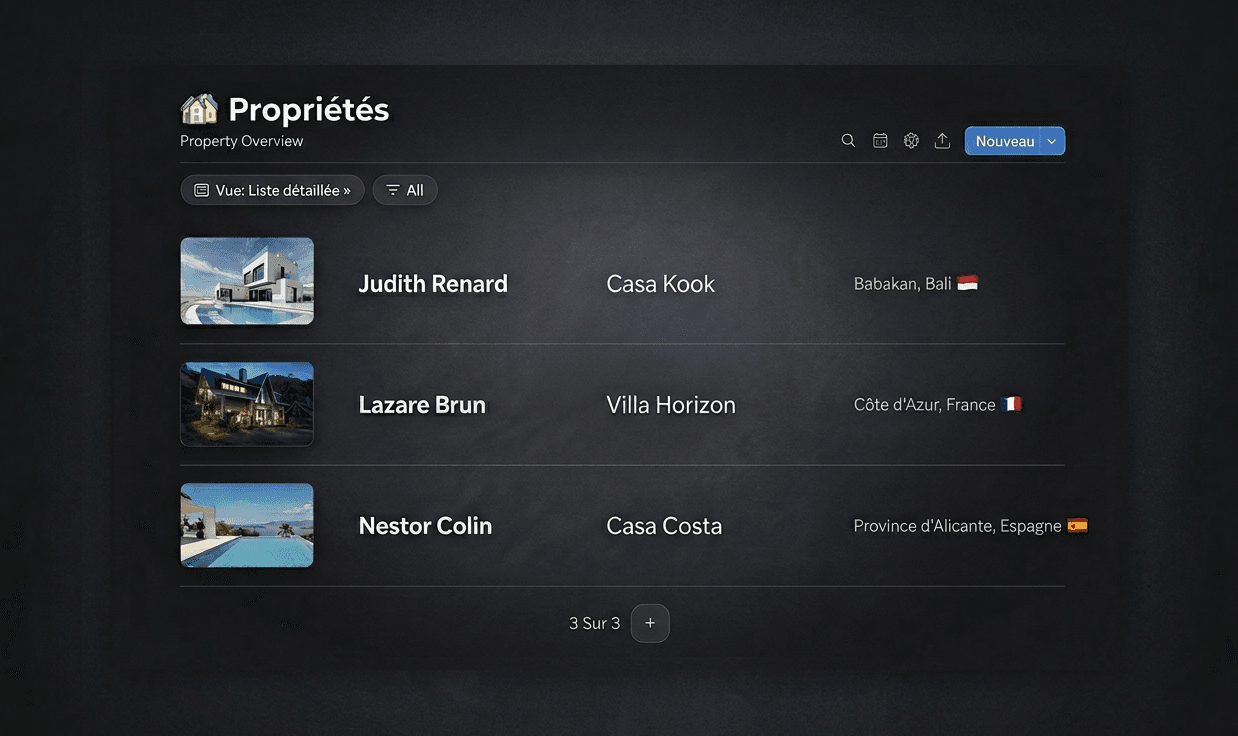Image resolution: width=1238 pixels, height=736 pixels.
Task: Open the Villa Horizon house thumbnail
Action: tap(247, 404)
